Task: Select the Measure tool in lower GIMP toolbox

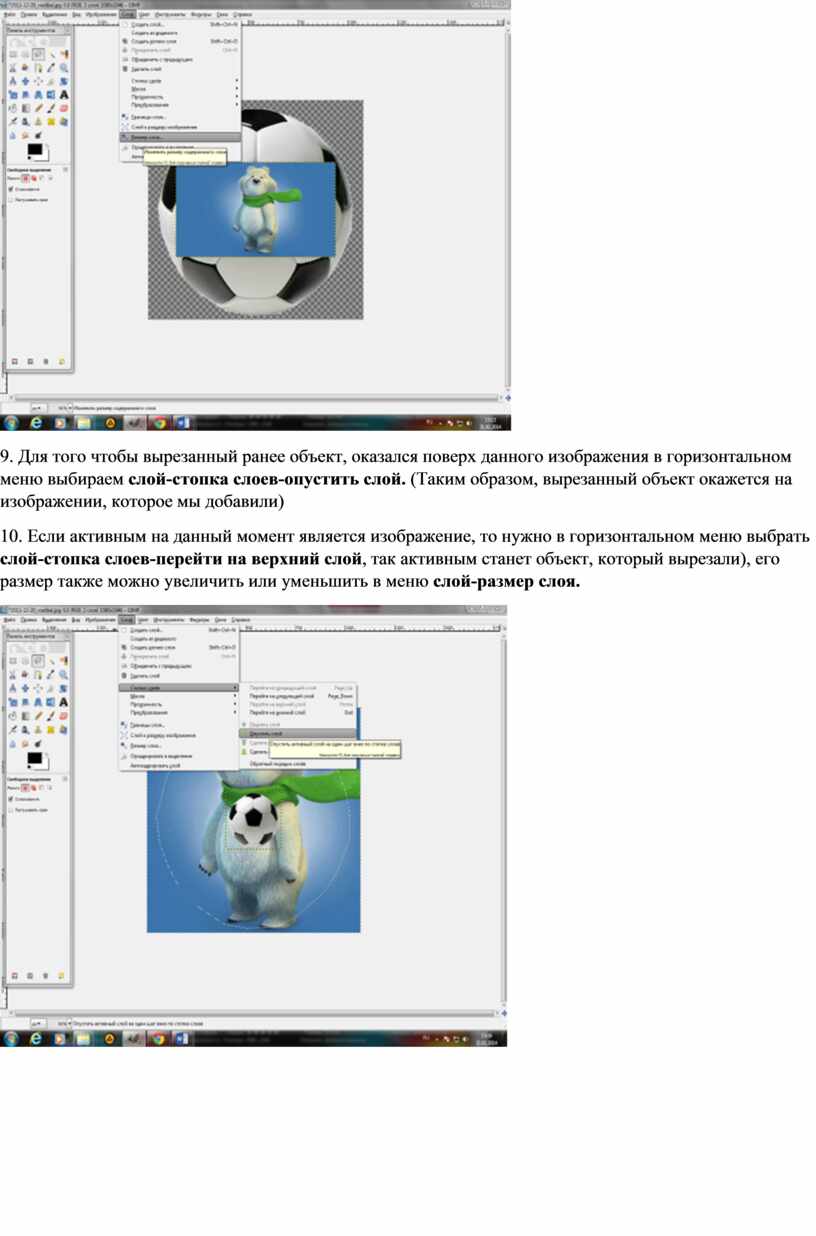Action: [13, 688]
